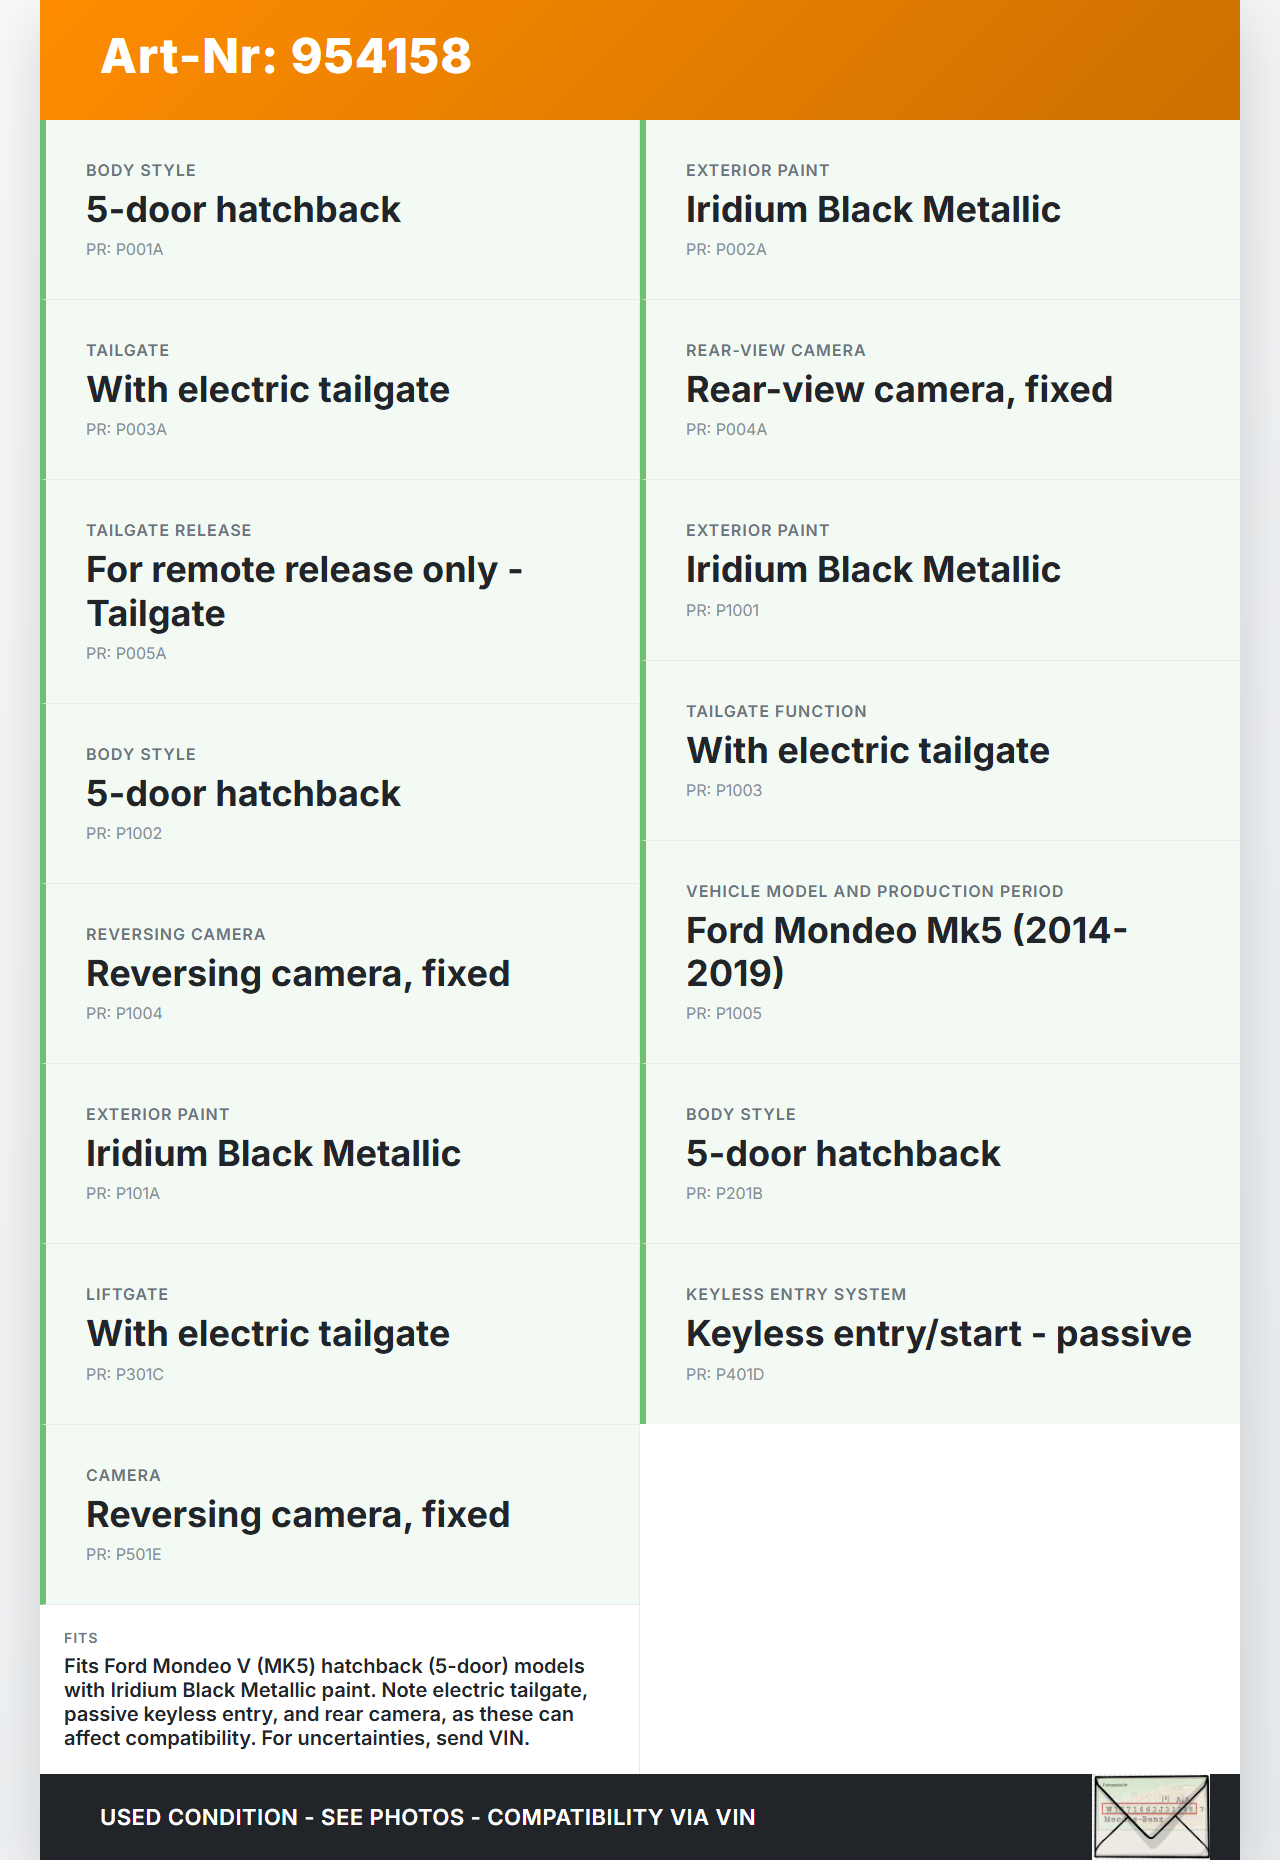Image resolution: width=1280 pixels, height=1860 pixels.
Task: Select the 5-door hatchback card PR: P001A
Action: [342, 210]
